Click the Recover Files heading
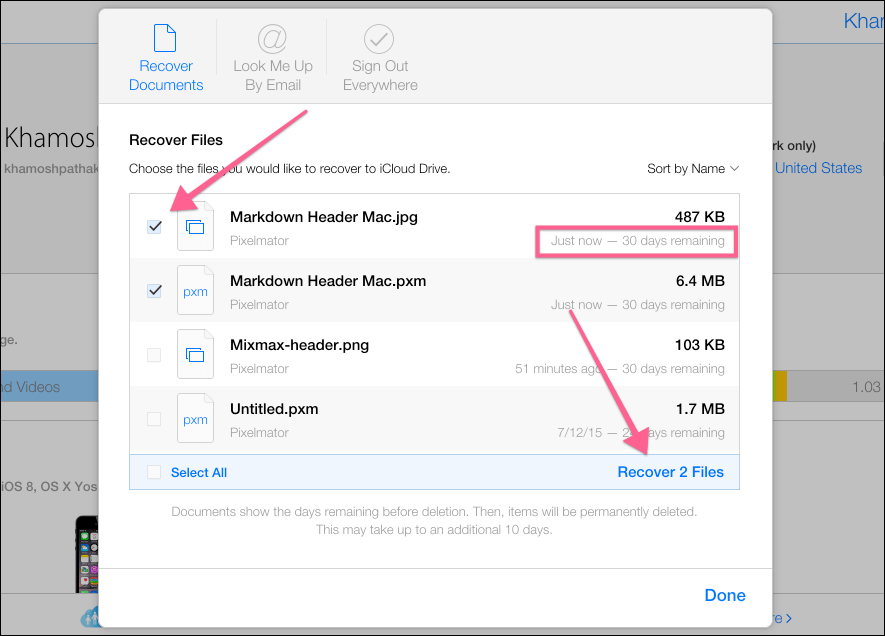This screenshot has height=636, width=885. [176, 140]
